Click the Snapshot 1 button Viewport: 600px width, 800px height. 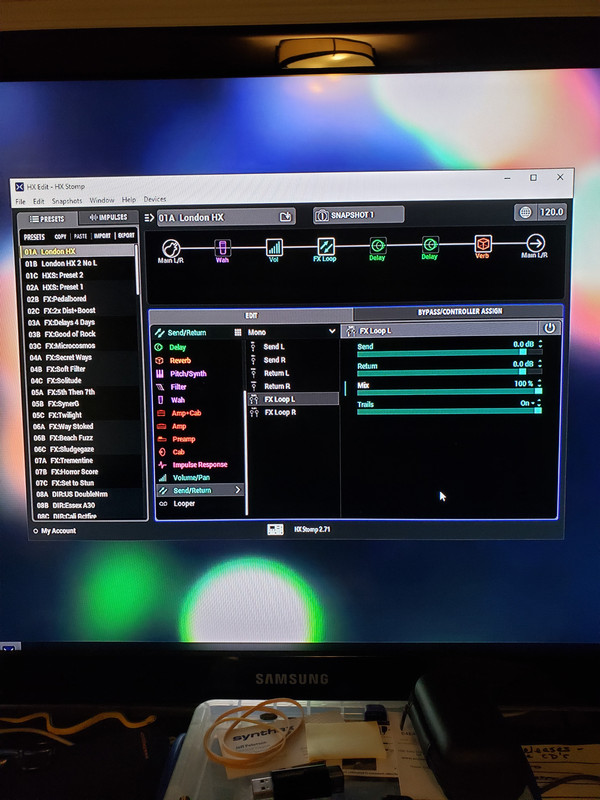359,215
